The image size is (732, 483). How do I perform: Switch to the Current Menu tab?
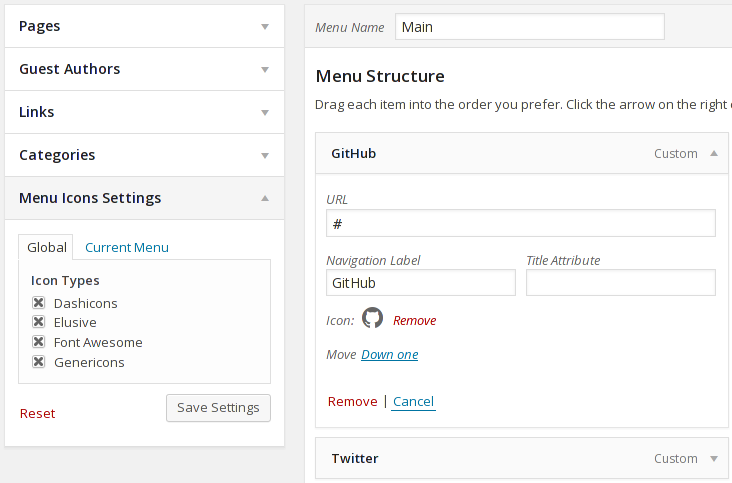[x=127, y=247]
